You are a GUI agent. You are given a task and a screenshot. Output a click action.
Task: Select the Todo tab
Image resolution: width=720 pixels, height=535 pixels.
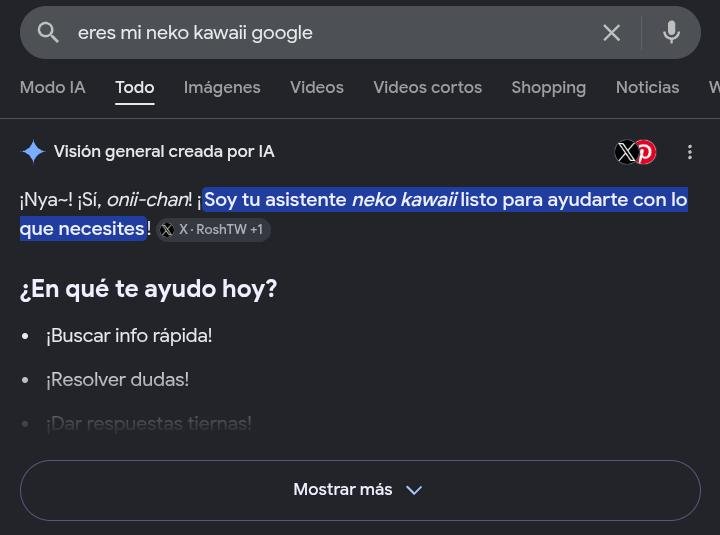[135, 87]
